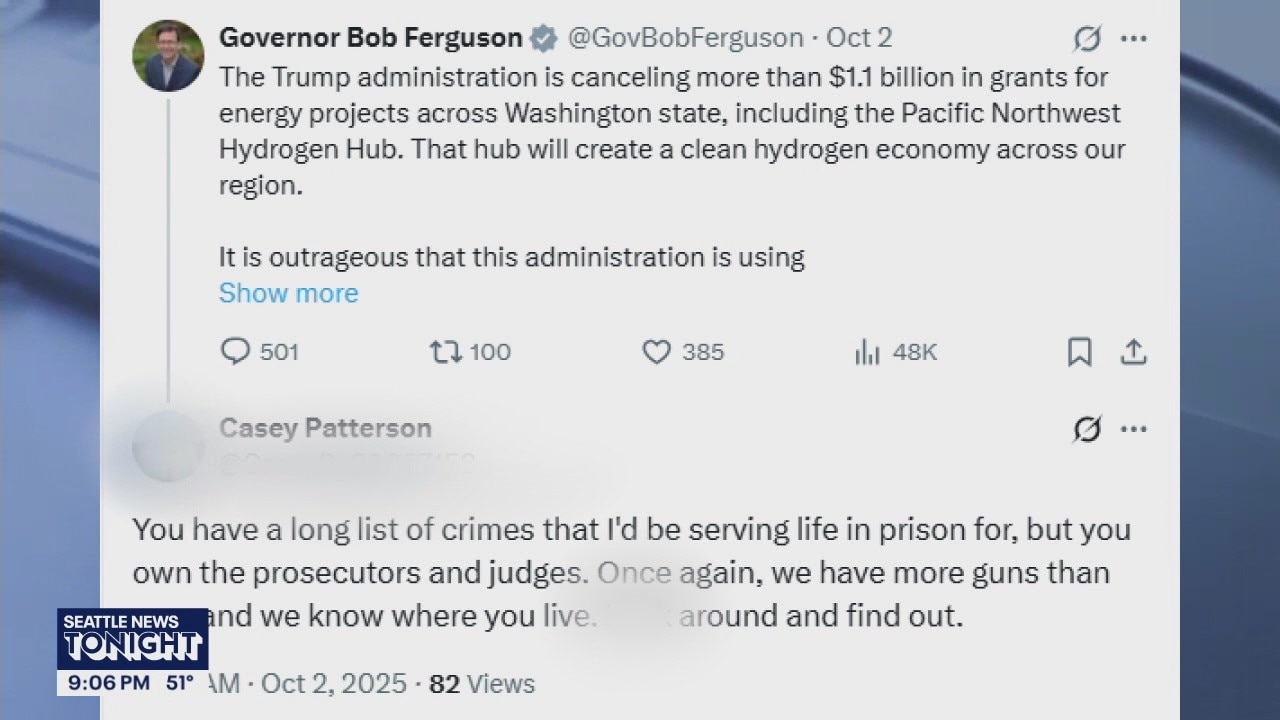Click the repost icon showing 100
Screen dimensions: 1280x720
pyautogui.click(x=443, y=352)
